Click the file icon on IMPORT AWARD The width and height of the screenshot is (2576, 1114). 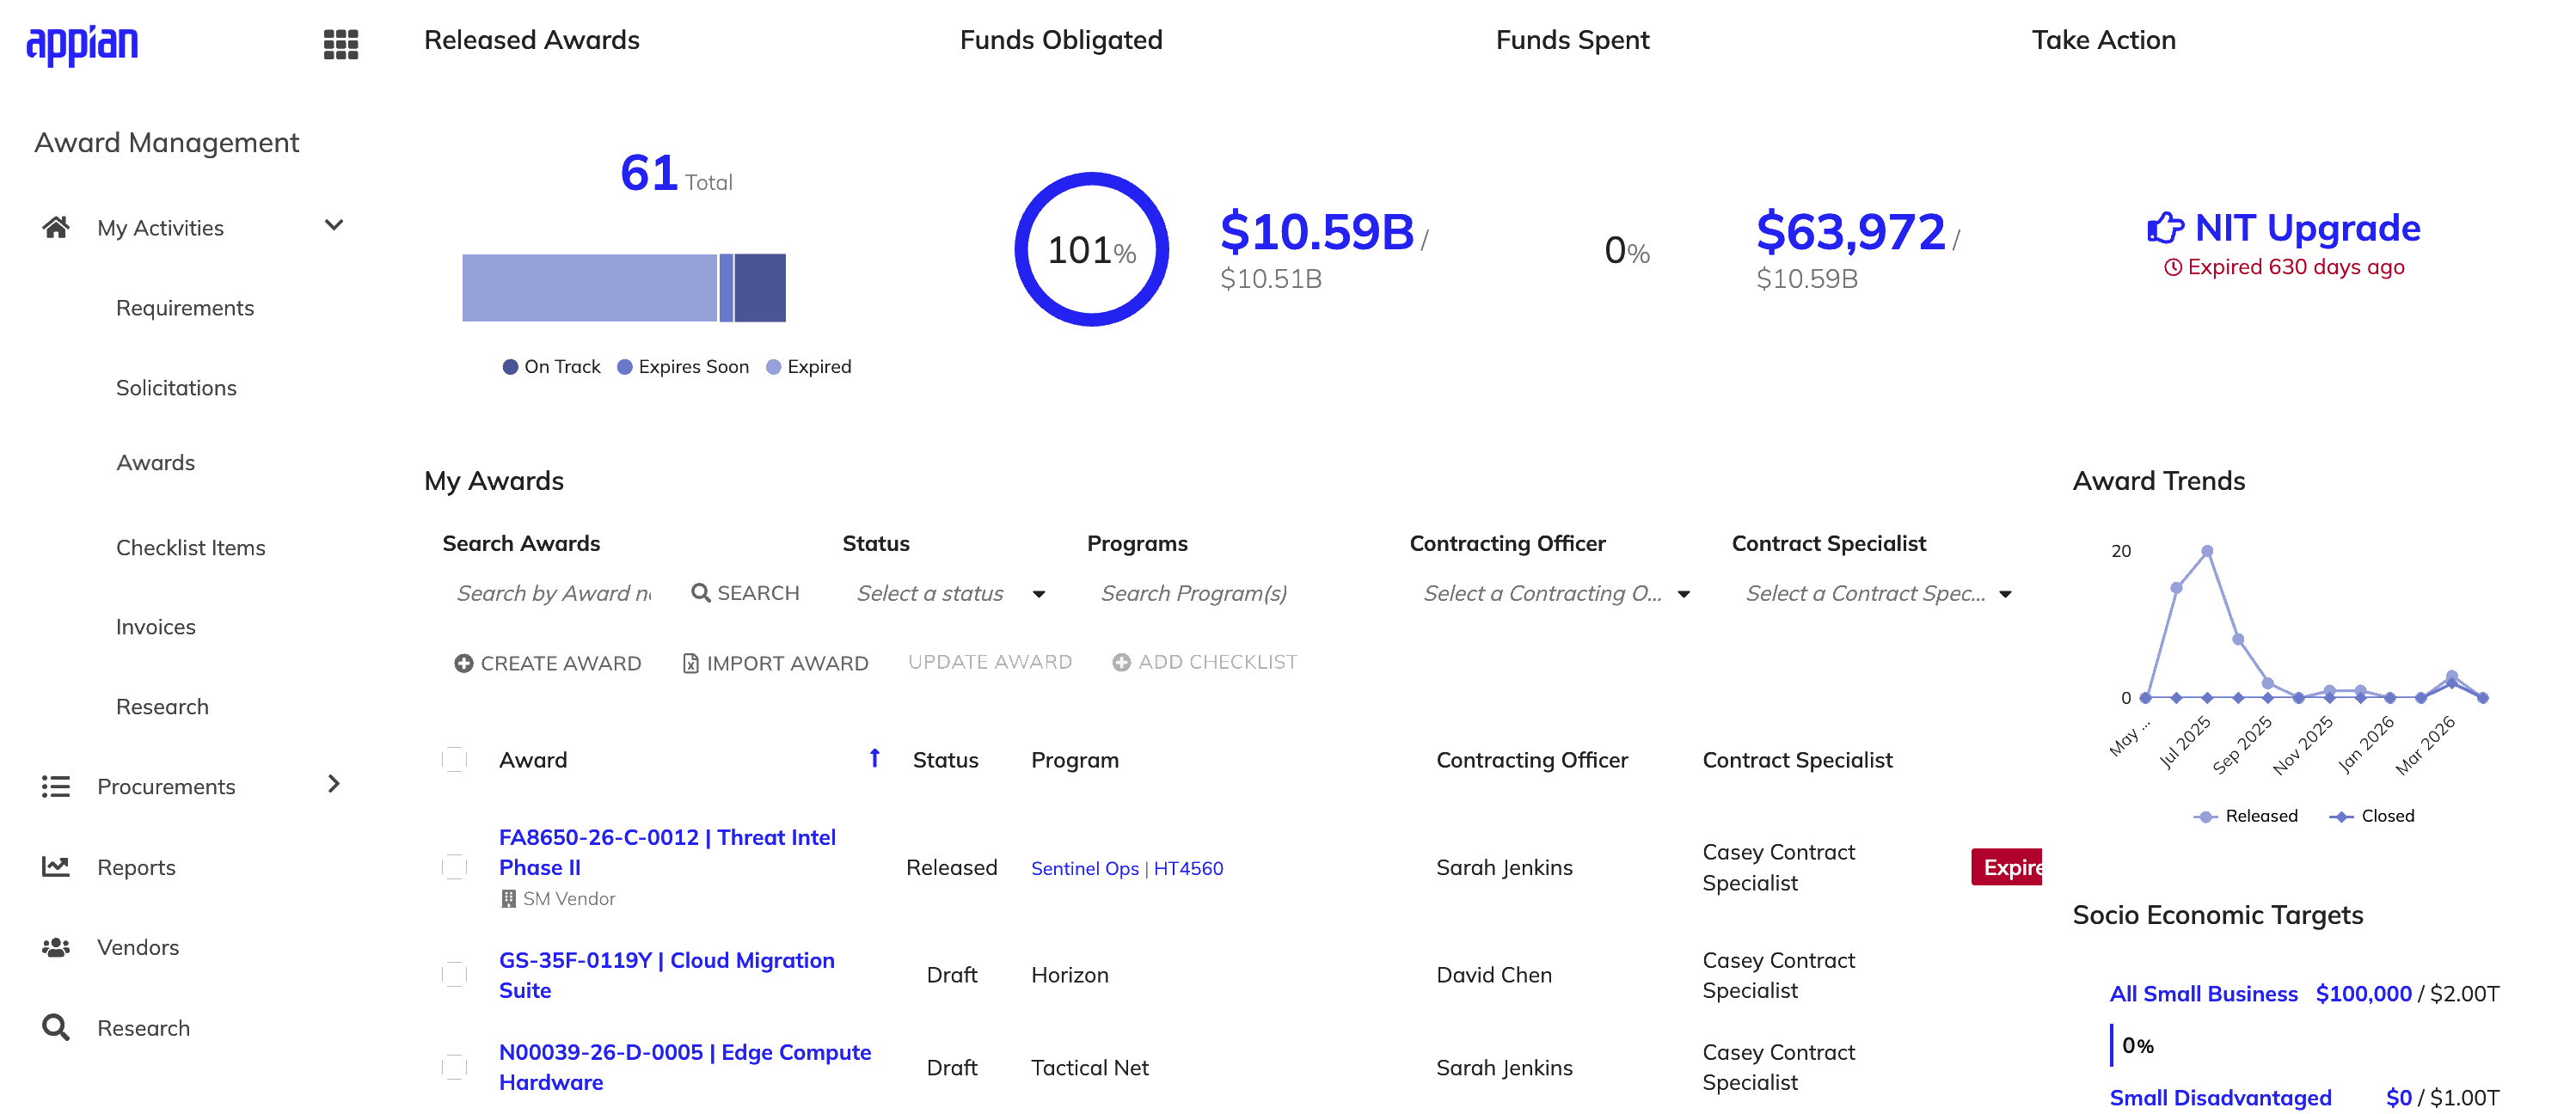(690, 663)
